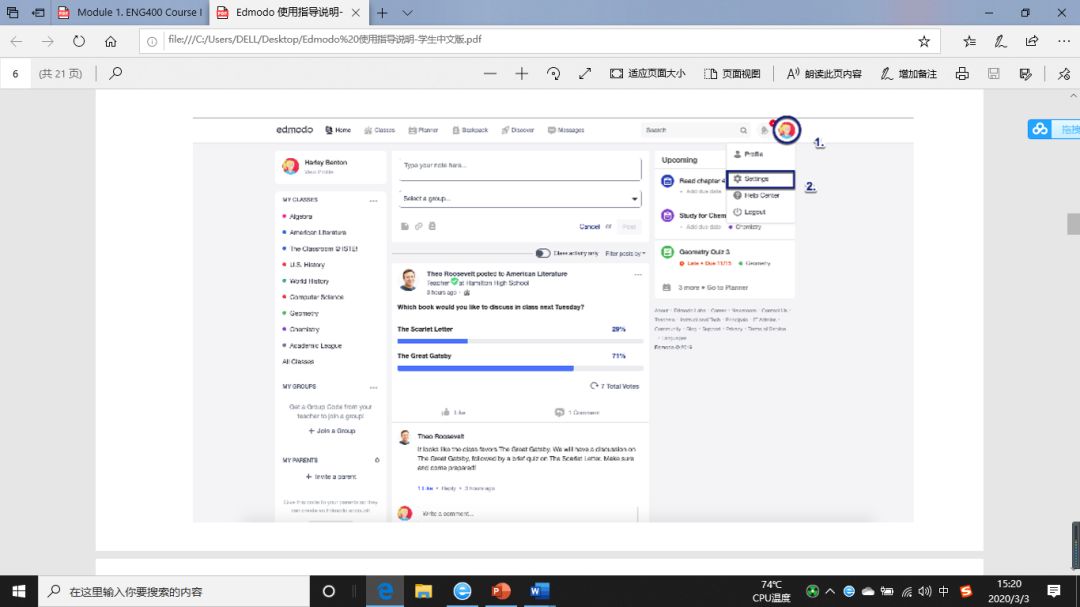Open the Select a group dropdown
The height and width of the screenshot is (607, 1080).
tap(520, 198)
